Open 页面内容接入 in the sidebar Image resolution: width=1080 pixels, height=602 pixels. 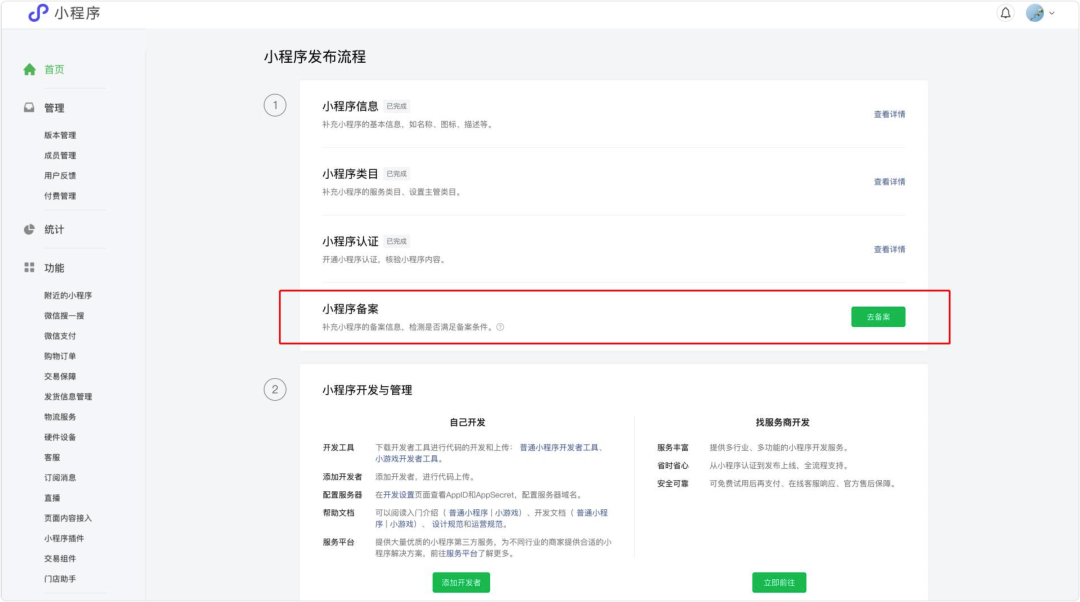point(68,518)
